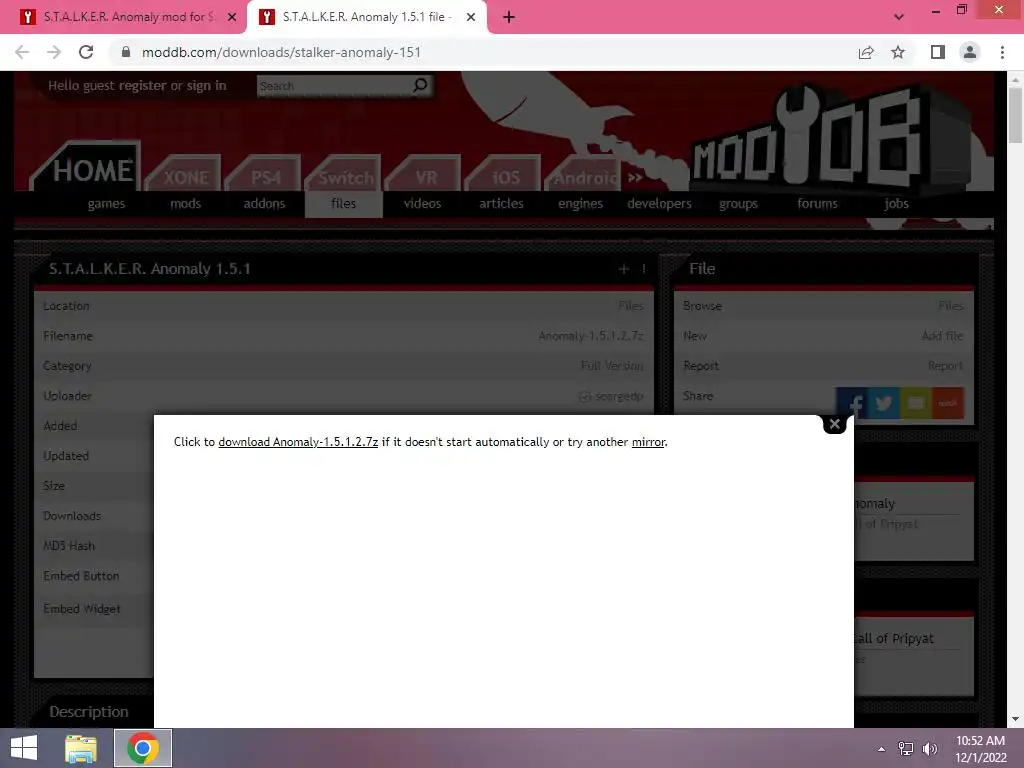This screenshot has height=768, width=1024.
Task: Expand the tab search chevron
Action: 899,17
